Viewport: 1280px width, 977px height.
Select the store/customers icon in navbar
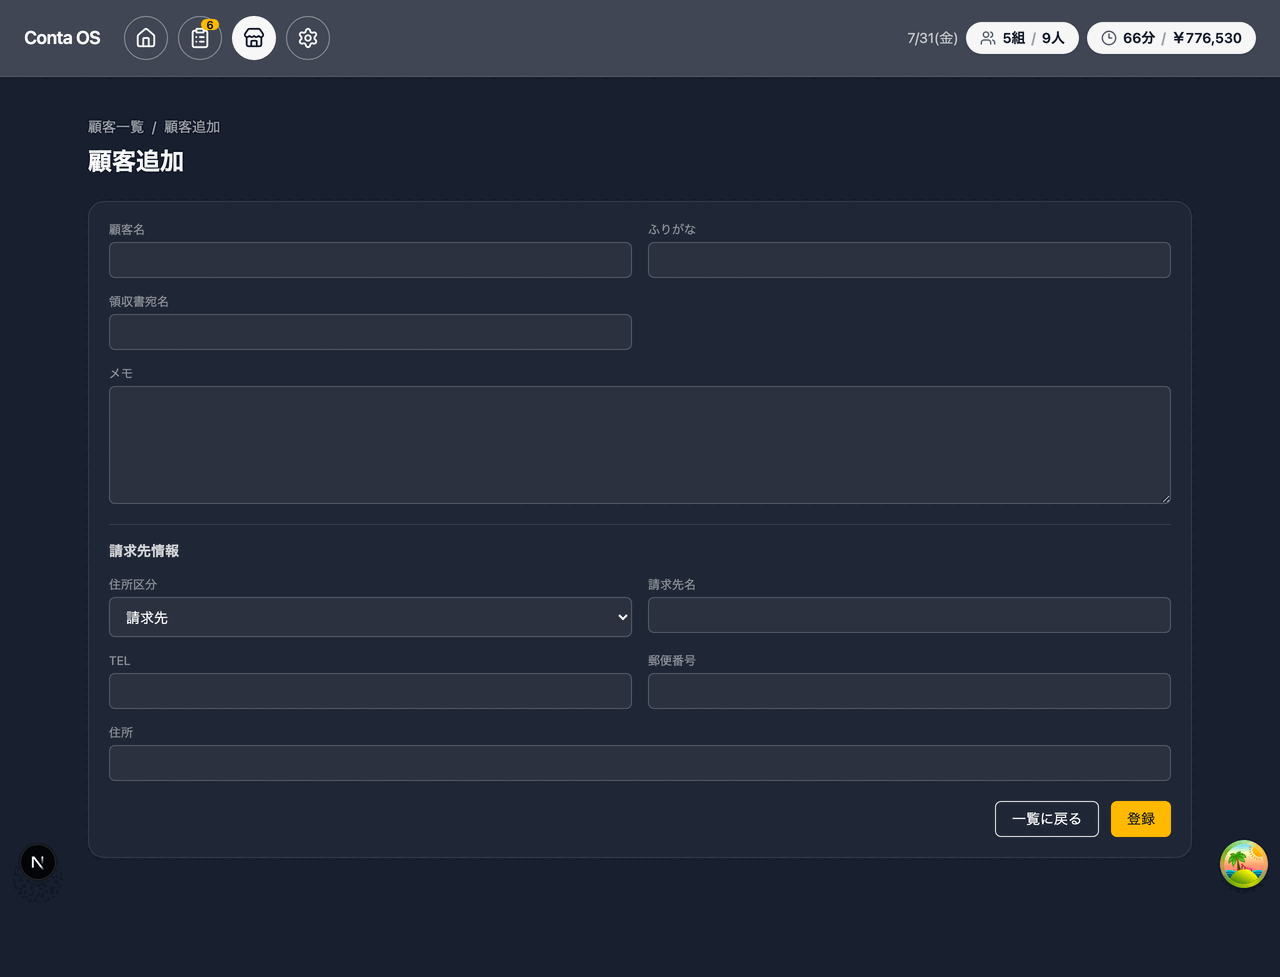[254, 38]
